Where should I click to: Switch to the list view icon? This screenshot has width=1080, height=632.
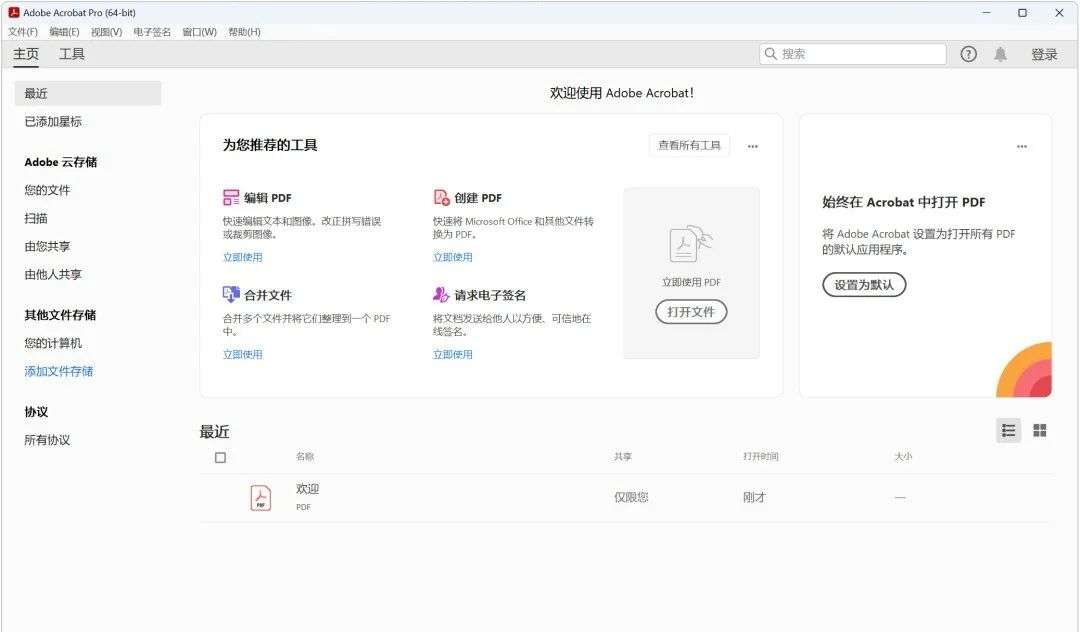1008,430
